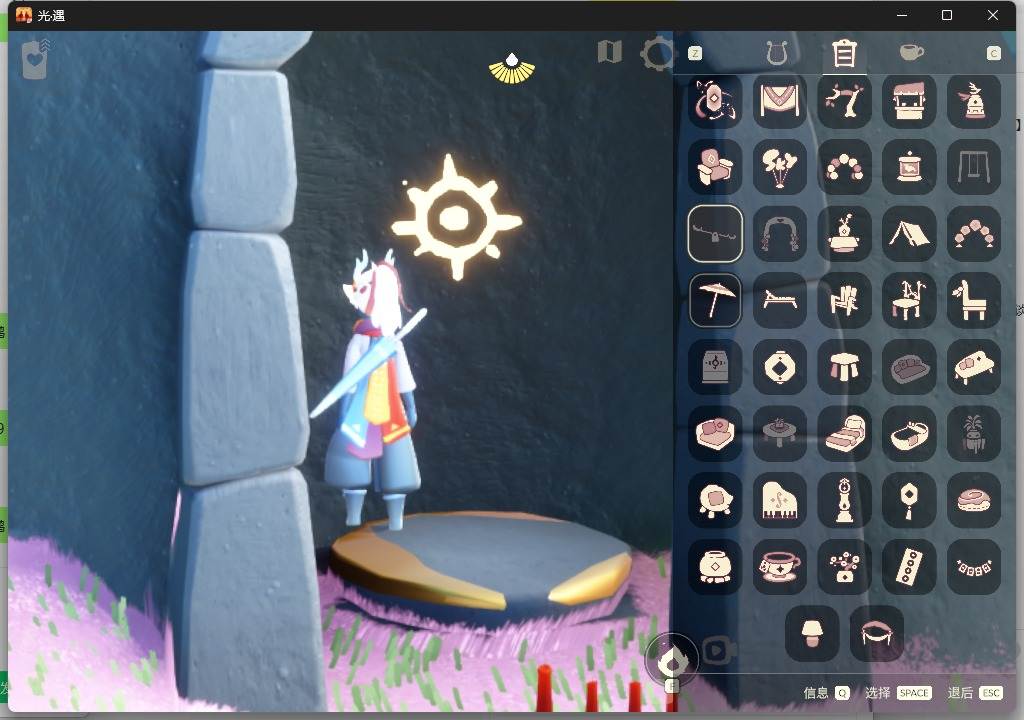Tap the flame candle button

coord(671,661)
